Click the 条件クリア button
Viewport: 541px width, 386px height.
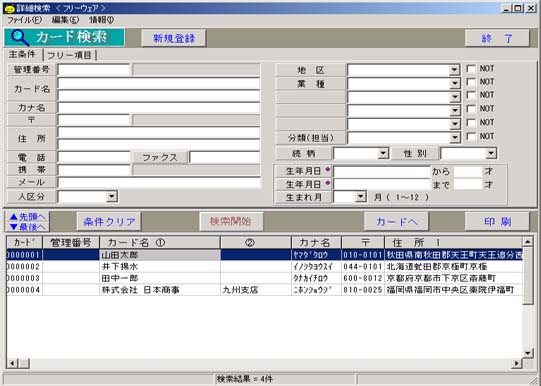point(109,221)
